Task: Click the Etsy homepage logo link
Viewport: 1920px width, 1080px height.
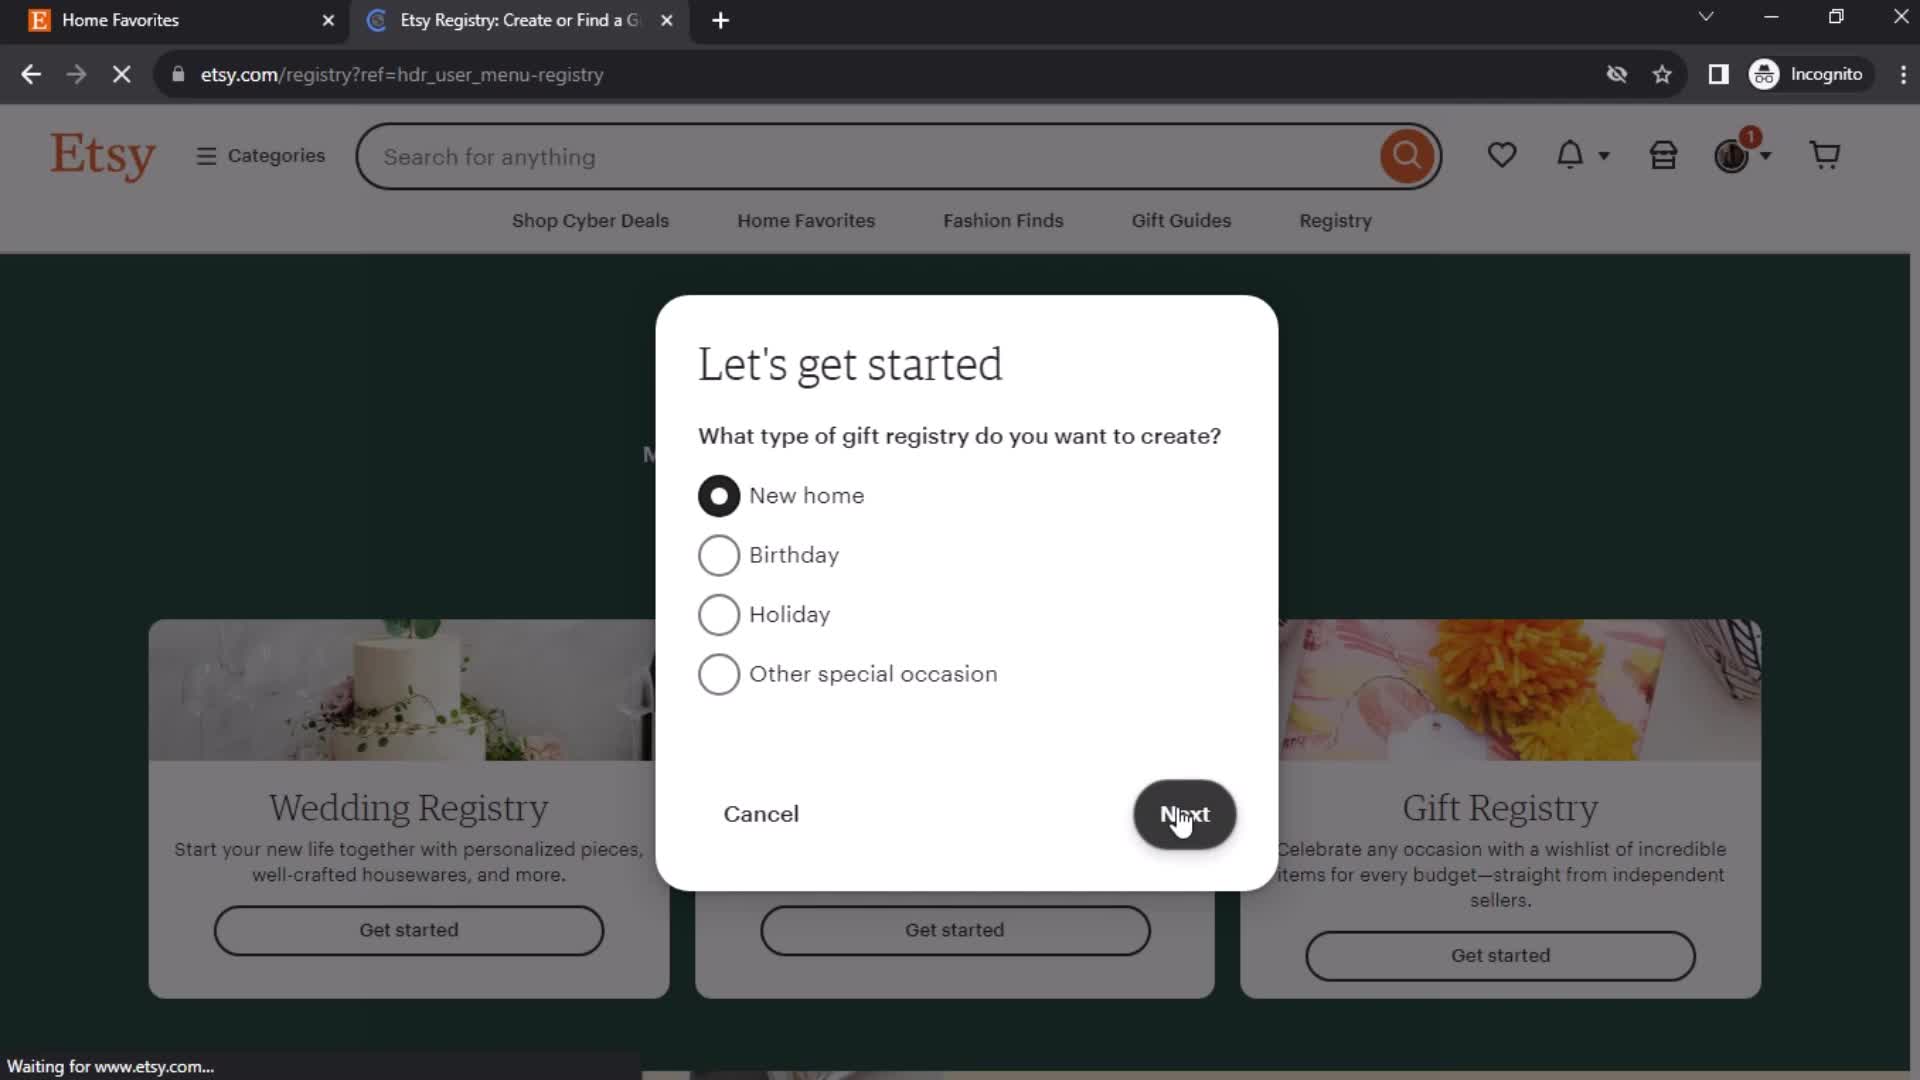Action: pyautogui.click(x=103, y=157)
